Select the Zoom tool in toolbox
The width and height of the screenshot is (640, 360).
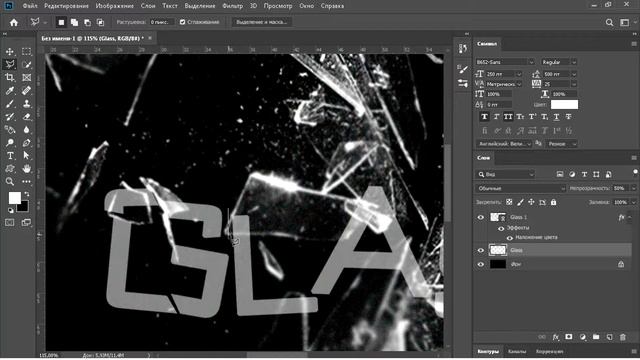coord(10,182)
